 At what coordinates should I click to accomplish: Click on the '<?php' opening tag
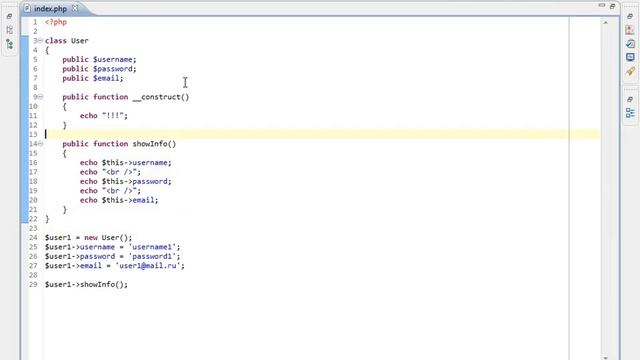tap(56, 22)
